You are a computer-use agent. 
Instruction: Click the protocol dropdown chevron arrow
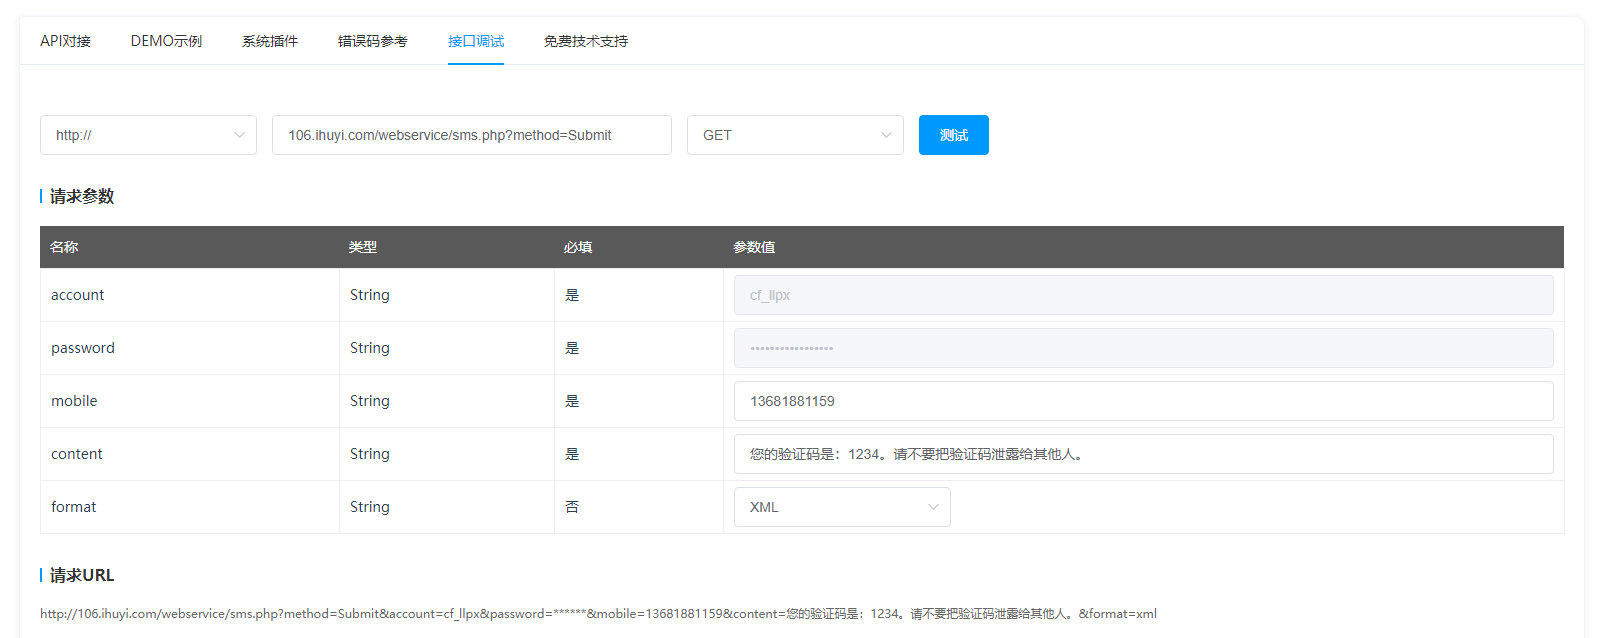[x=239, y=135]
